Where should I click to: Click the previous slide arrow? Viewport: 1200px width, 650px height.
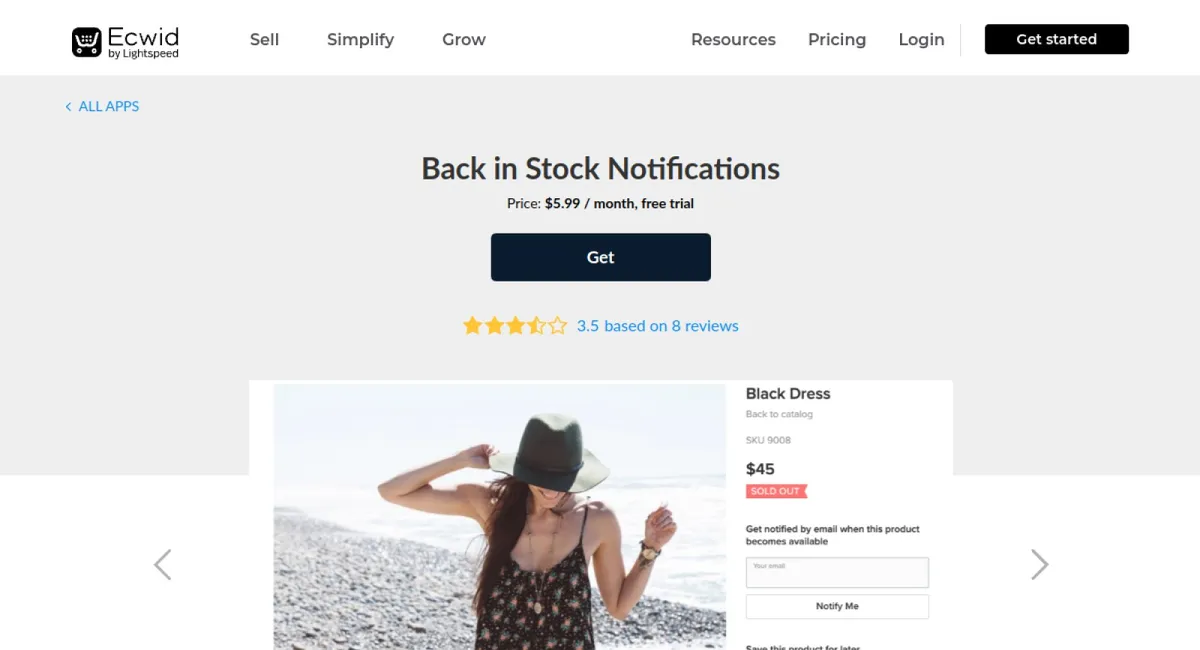[x=163, y=565]
